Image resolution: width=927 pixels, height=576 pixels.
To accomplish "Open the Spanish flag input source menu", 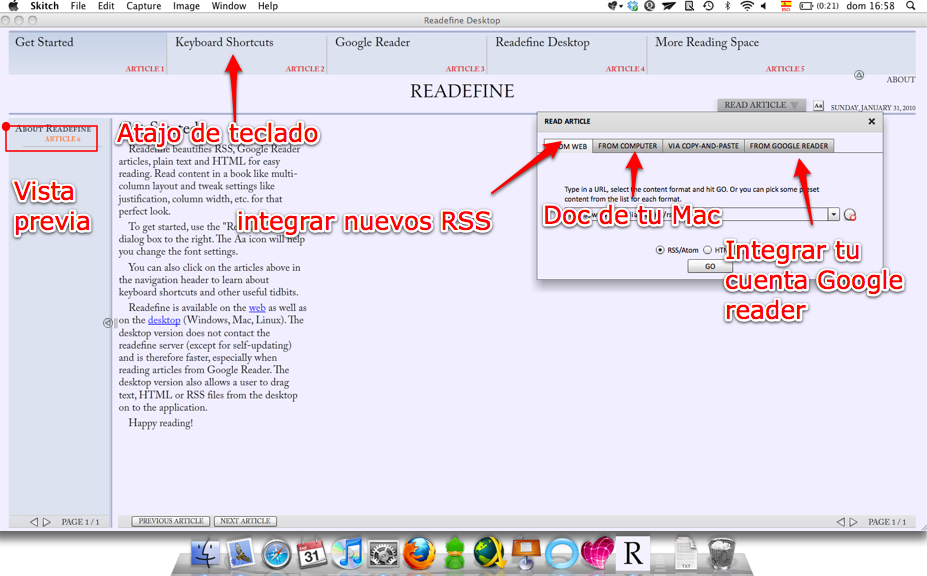I will coord(786,6).
